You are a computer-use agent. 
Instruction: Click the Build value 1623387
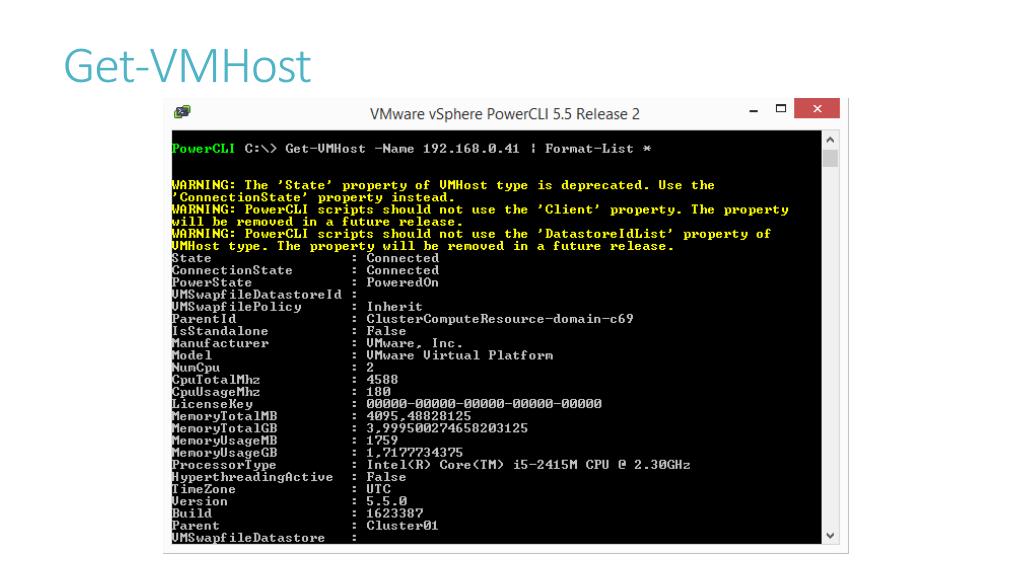(394, 514)
